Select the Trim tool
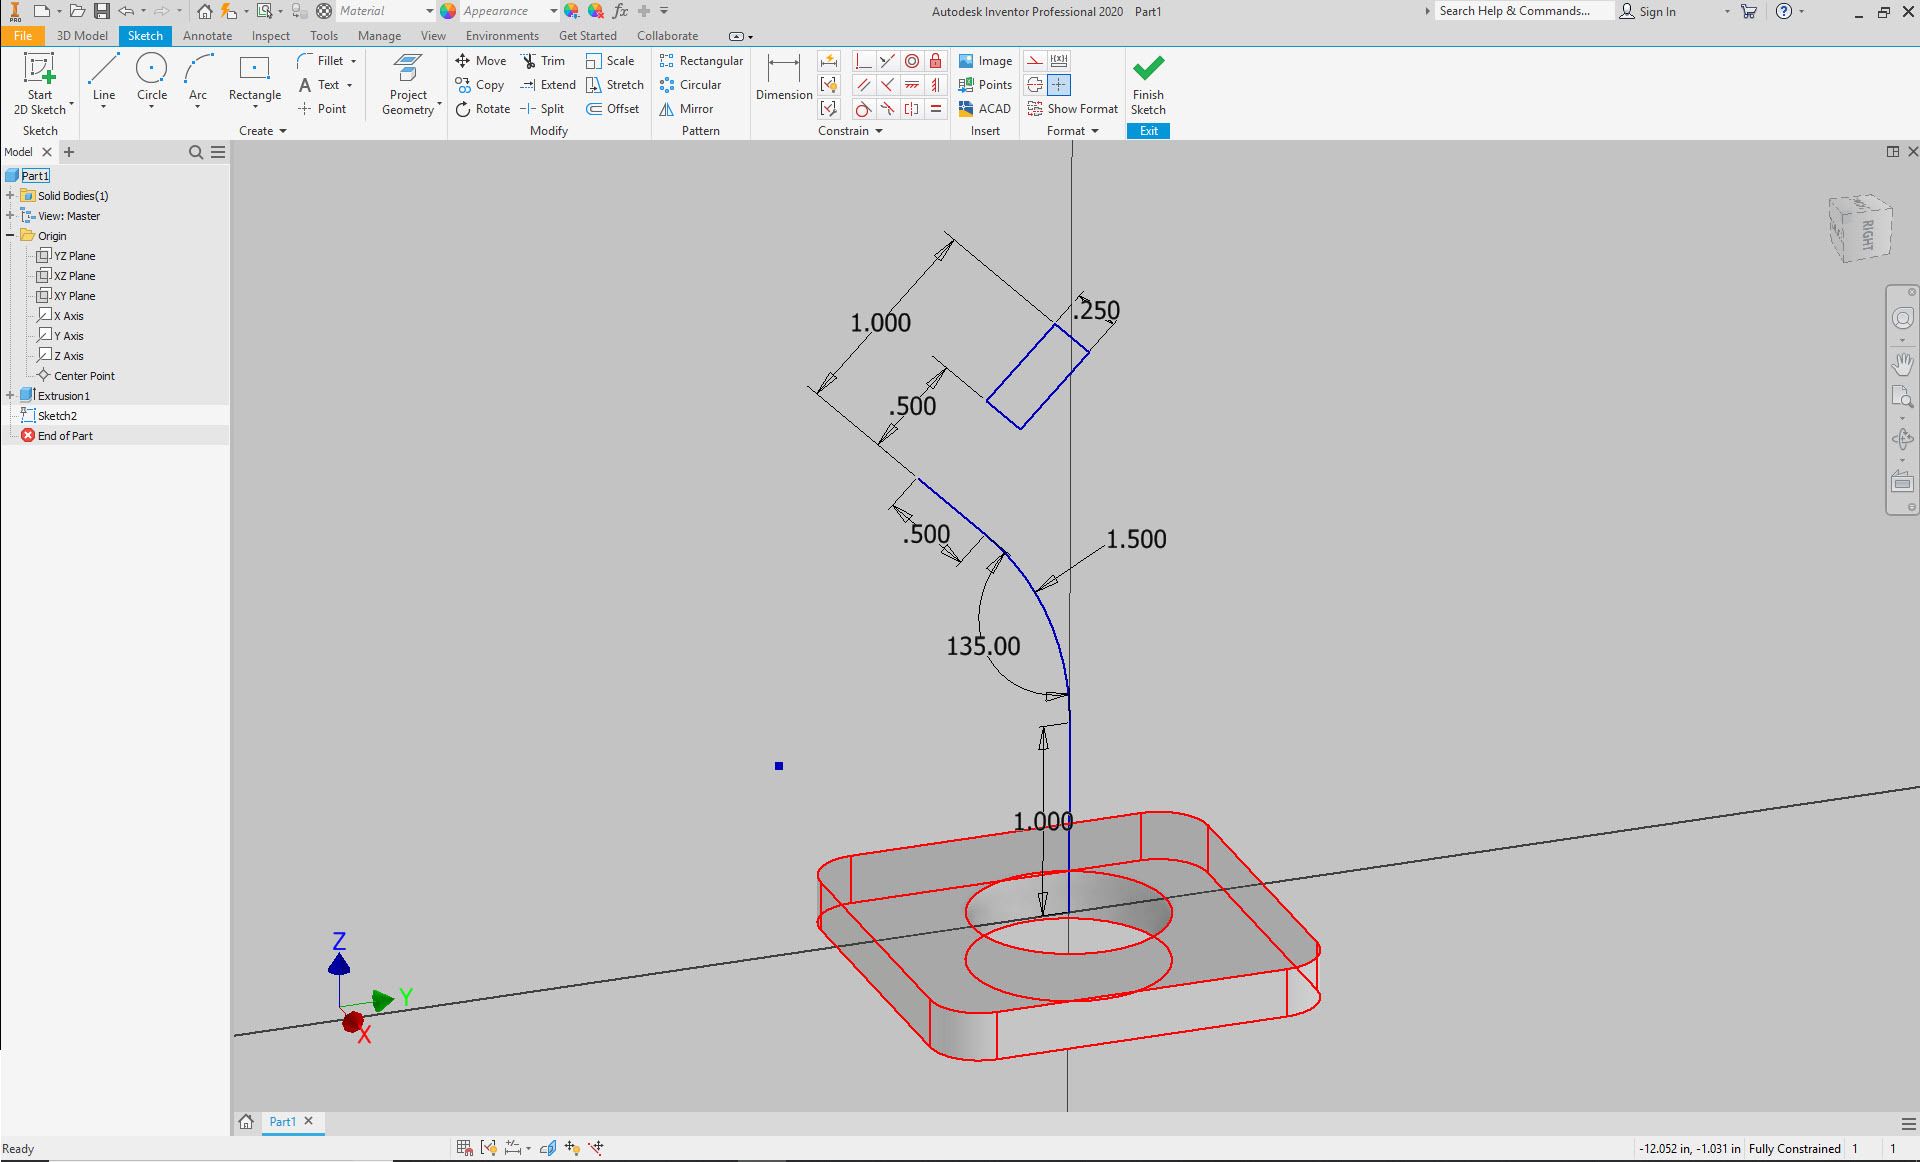 (545, 60)
